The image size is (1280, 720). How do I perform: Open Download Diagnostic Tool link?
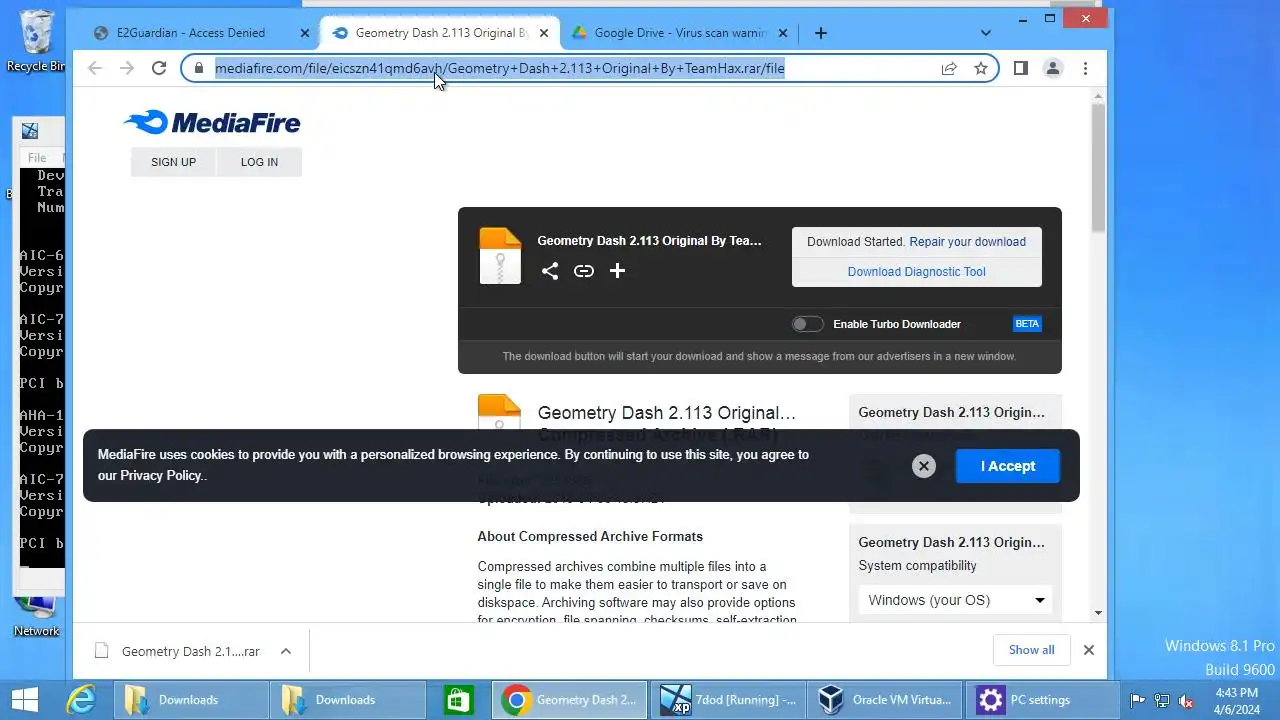click(x=917, y=272)
